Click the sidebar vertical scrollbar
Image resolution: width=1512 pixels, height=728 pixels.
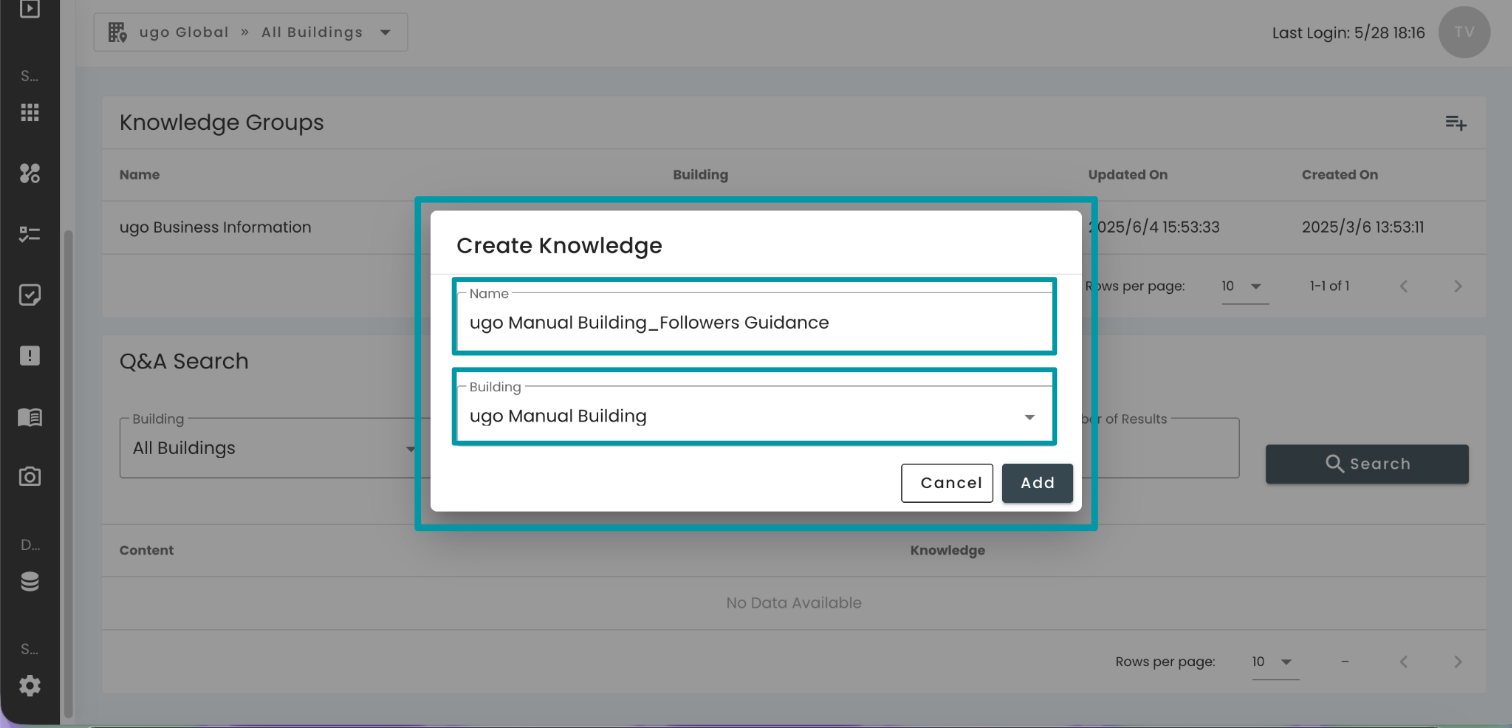click(68, 475)
